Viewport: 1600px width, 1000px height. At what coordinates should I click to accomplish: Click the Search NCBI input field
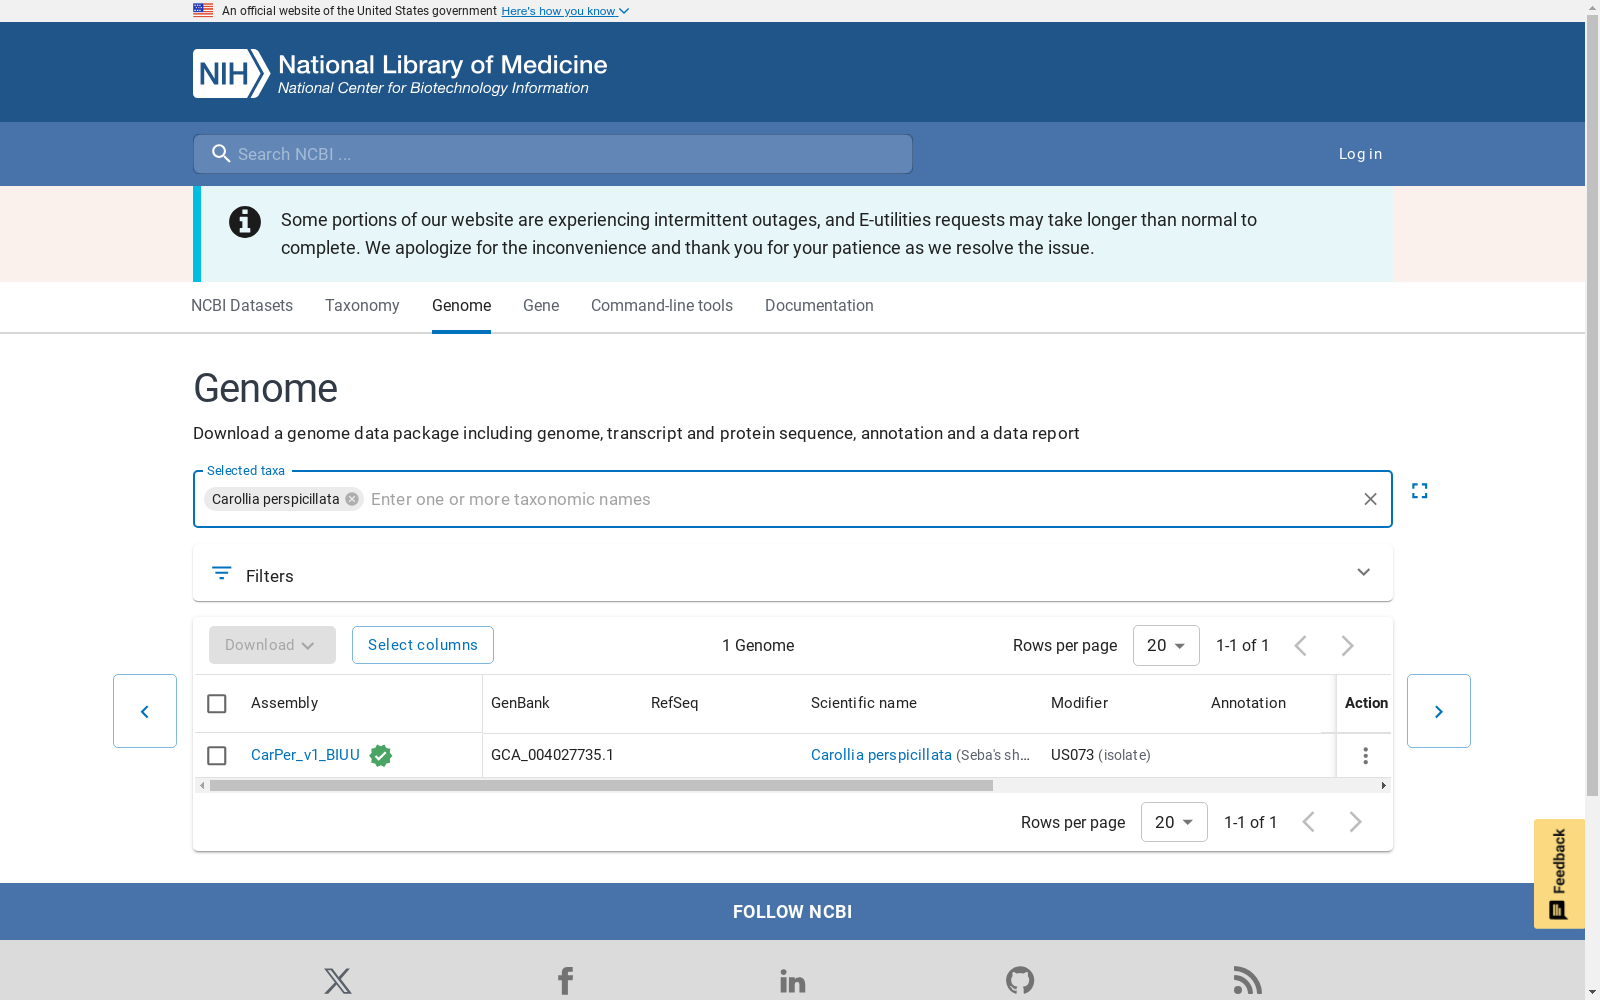coord(553,154)
